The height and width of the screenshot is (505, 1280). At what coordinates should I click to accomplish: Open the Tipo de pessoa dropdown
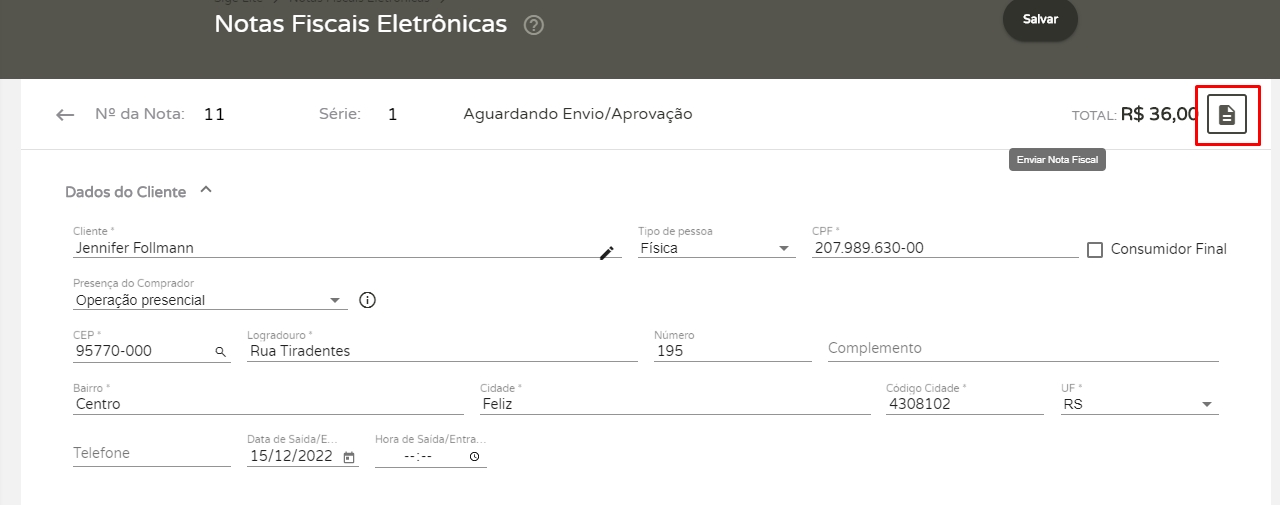point(716,248)
